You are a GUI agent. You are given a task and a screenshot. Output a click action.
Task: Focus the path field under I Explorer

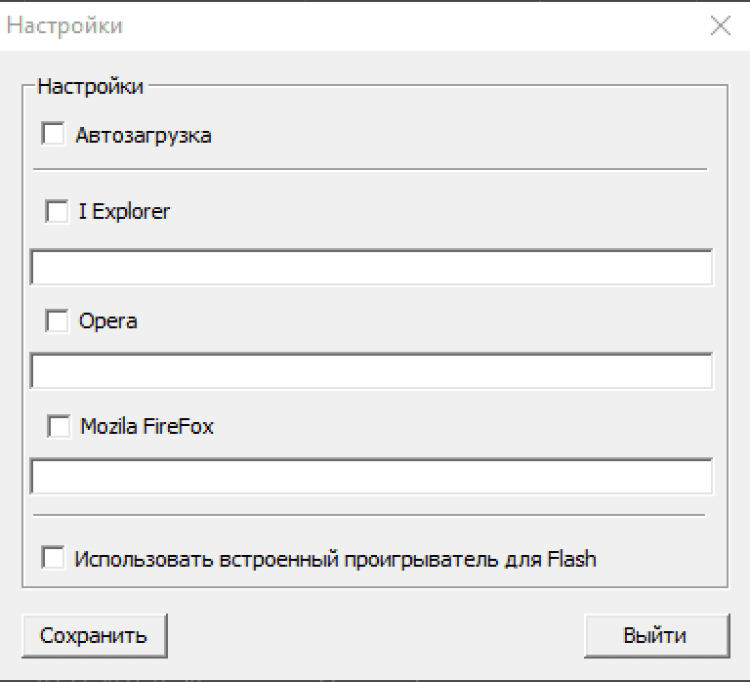coord(371,268)
